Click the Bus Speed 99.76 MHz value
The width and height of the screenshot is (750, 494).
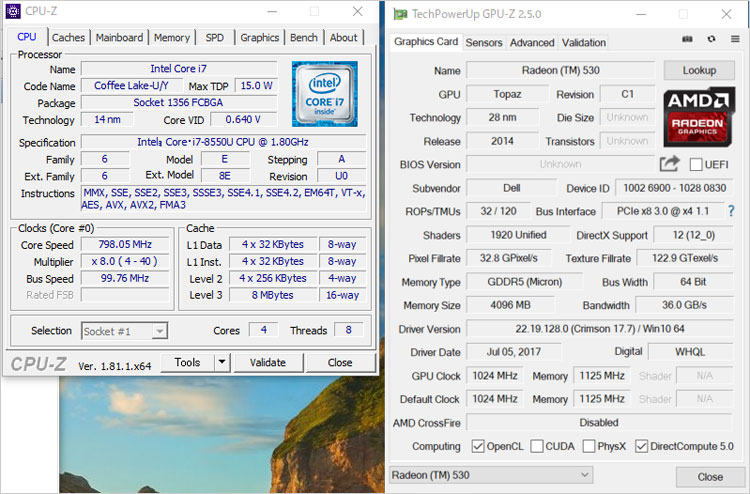pos(125,278)
